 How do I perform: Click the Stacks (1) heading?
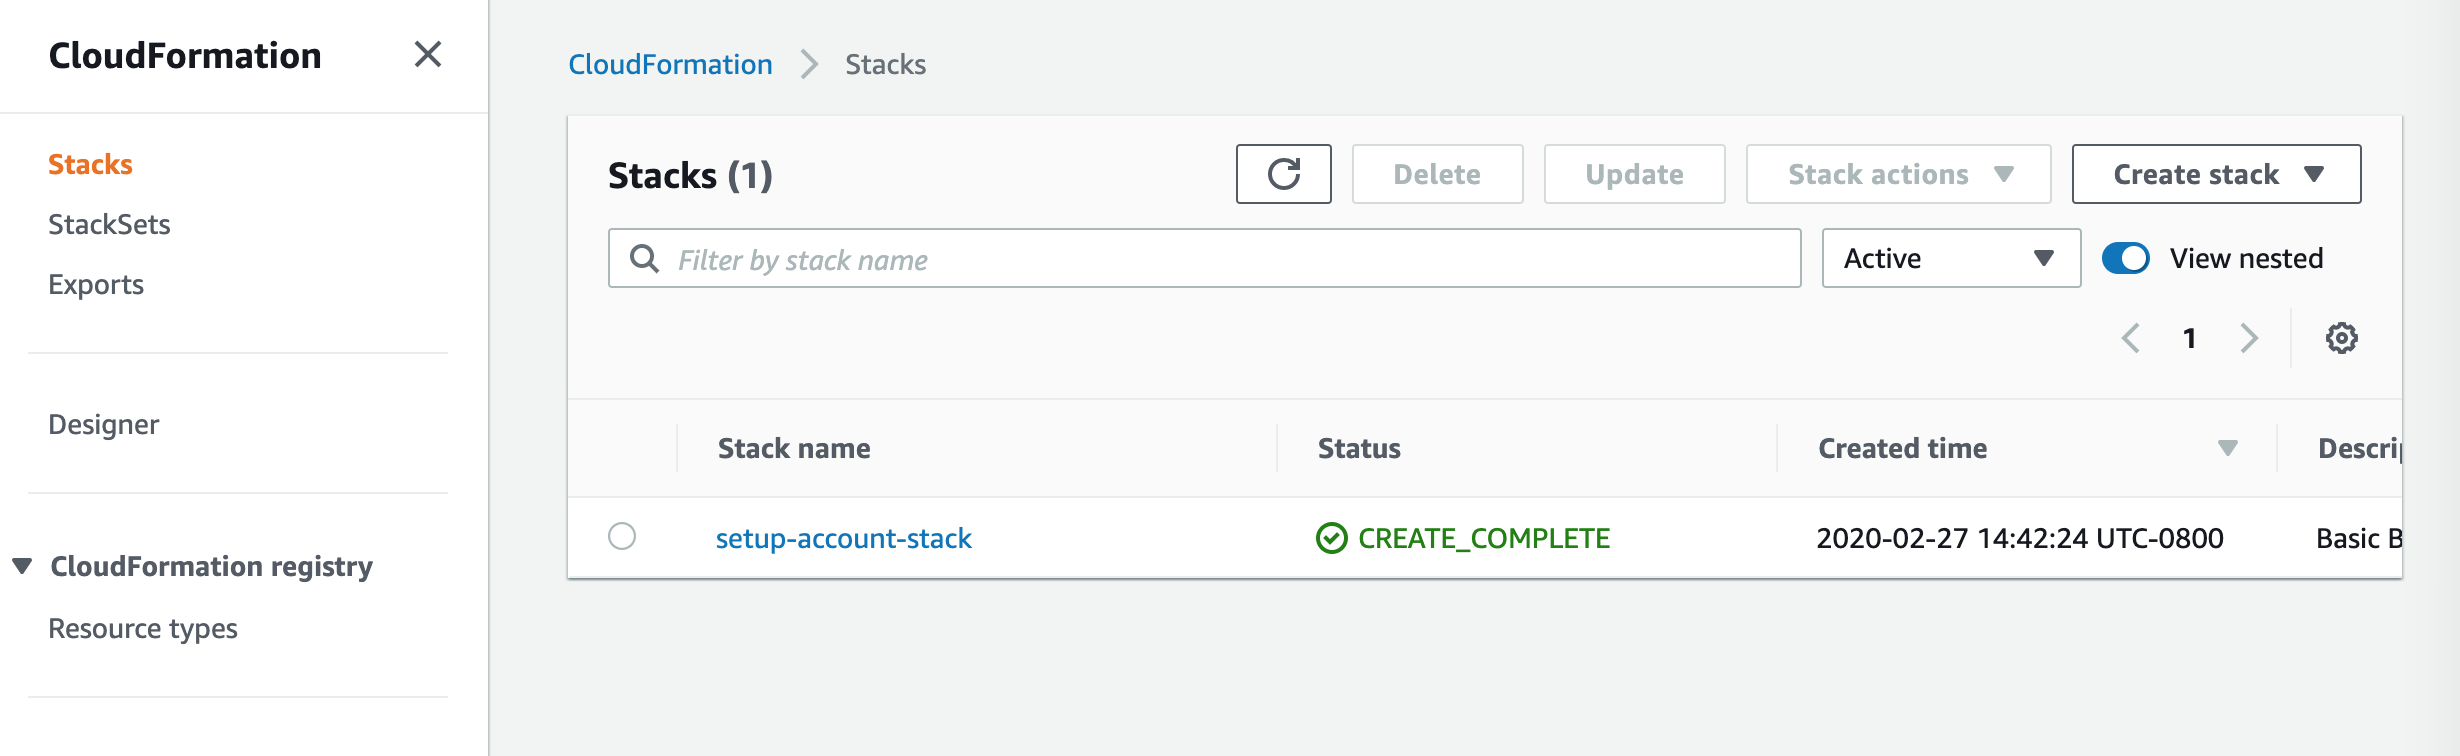pos(690,175)
